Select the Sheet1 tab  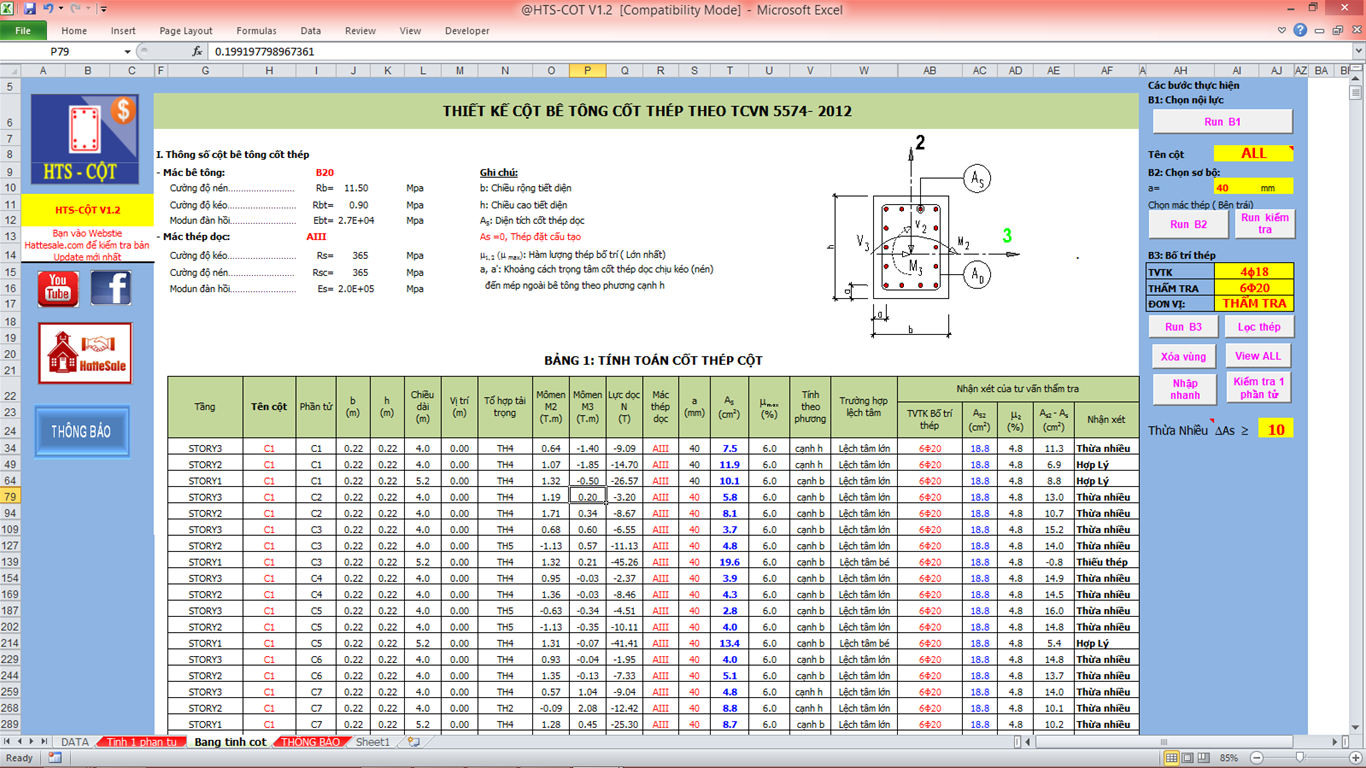coord(373,742)
